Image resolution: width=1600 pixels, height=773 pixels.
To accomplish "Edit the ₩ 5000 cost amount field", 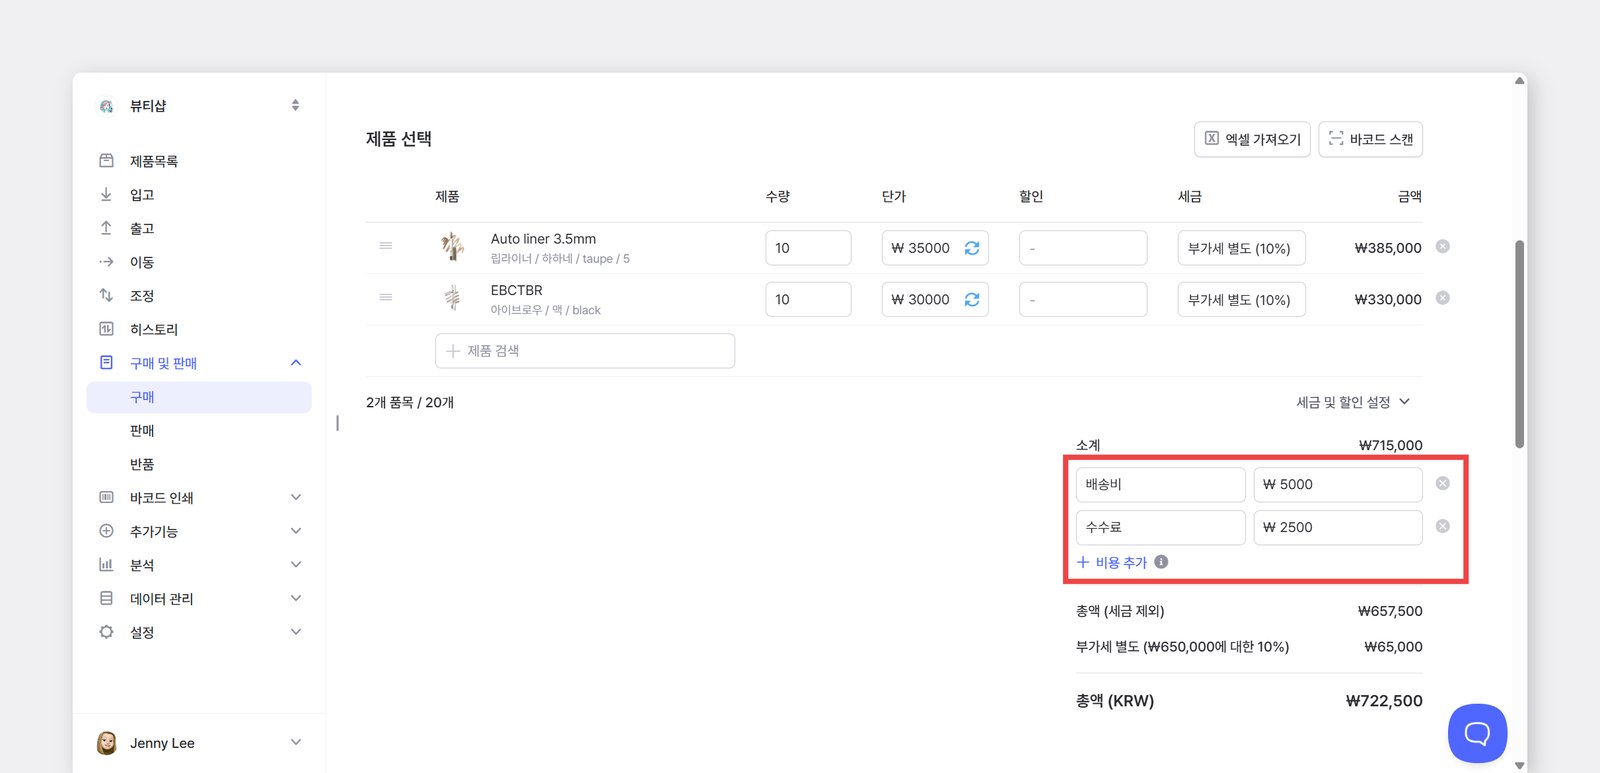I will point(1338,484).
